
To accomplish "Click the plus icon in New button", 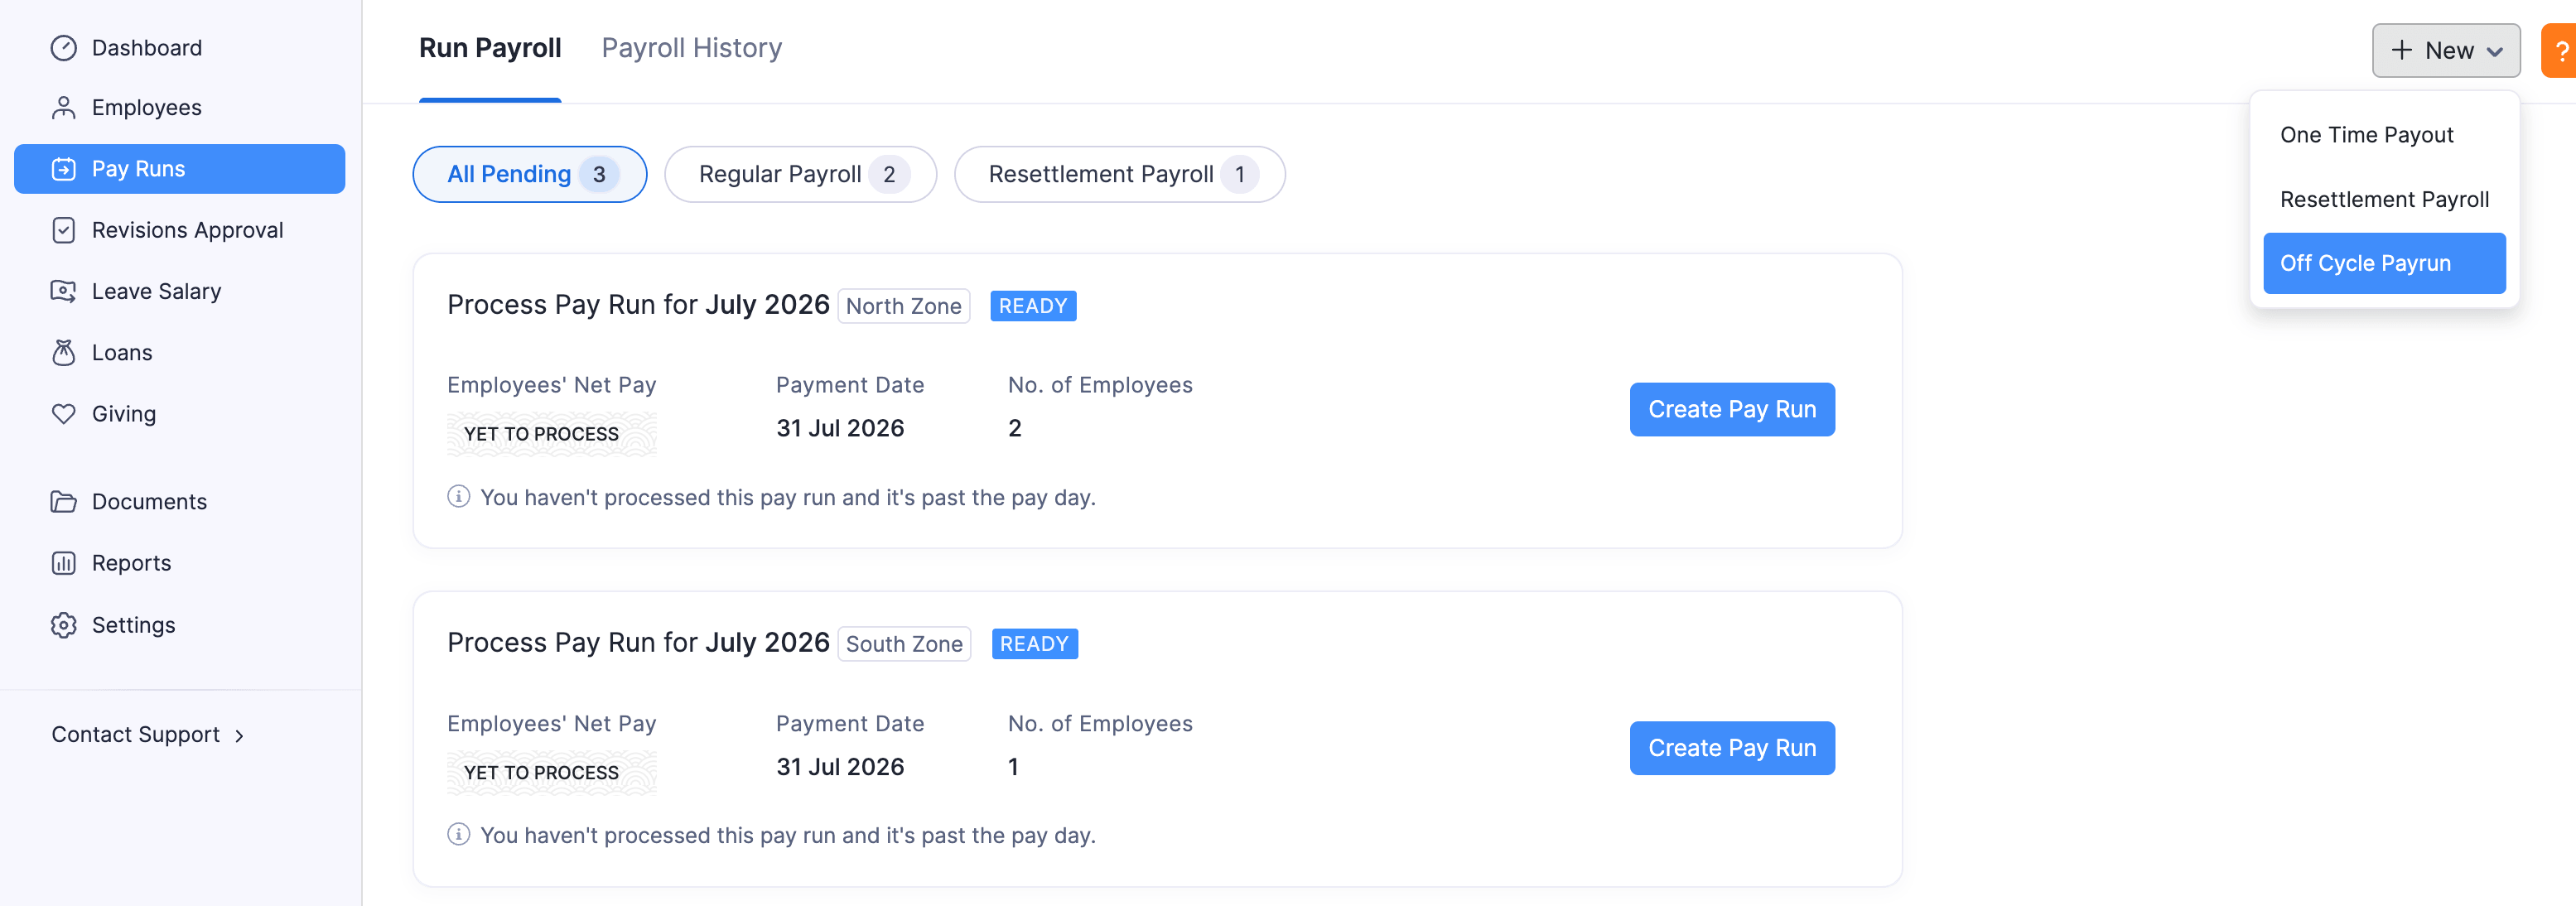I will coord(2401,50).
